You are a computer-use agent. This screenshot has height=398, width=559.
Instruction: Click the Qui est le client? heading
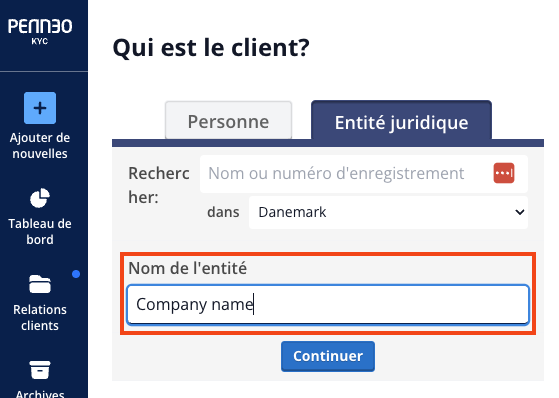(x=211, y=48)
